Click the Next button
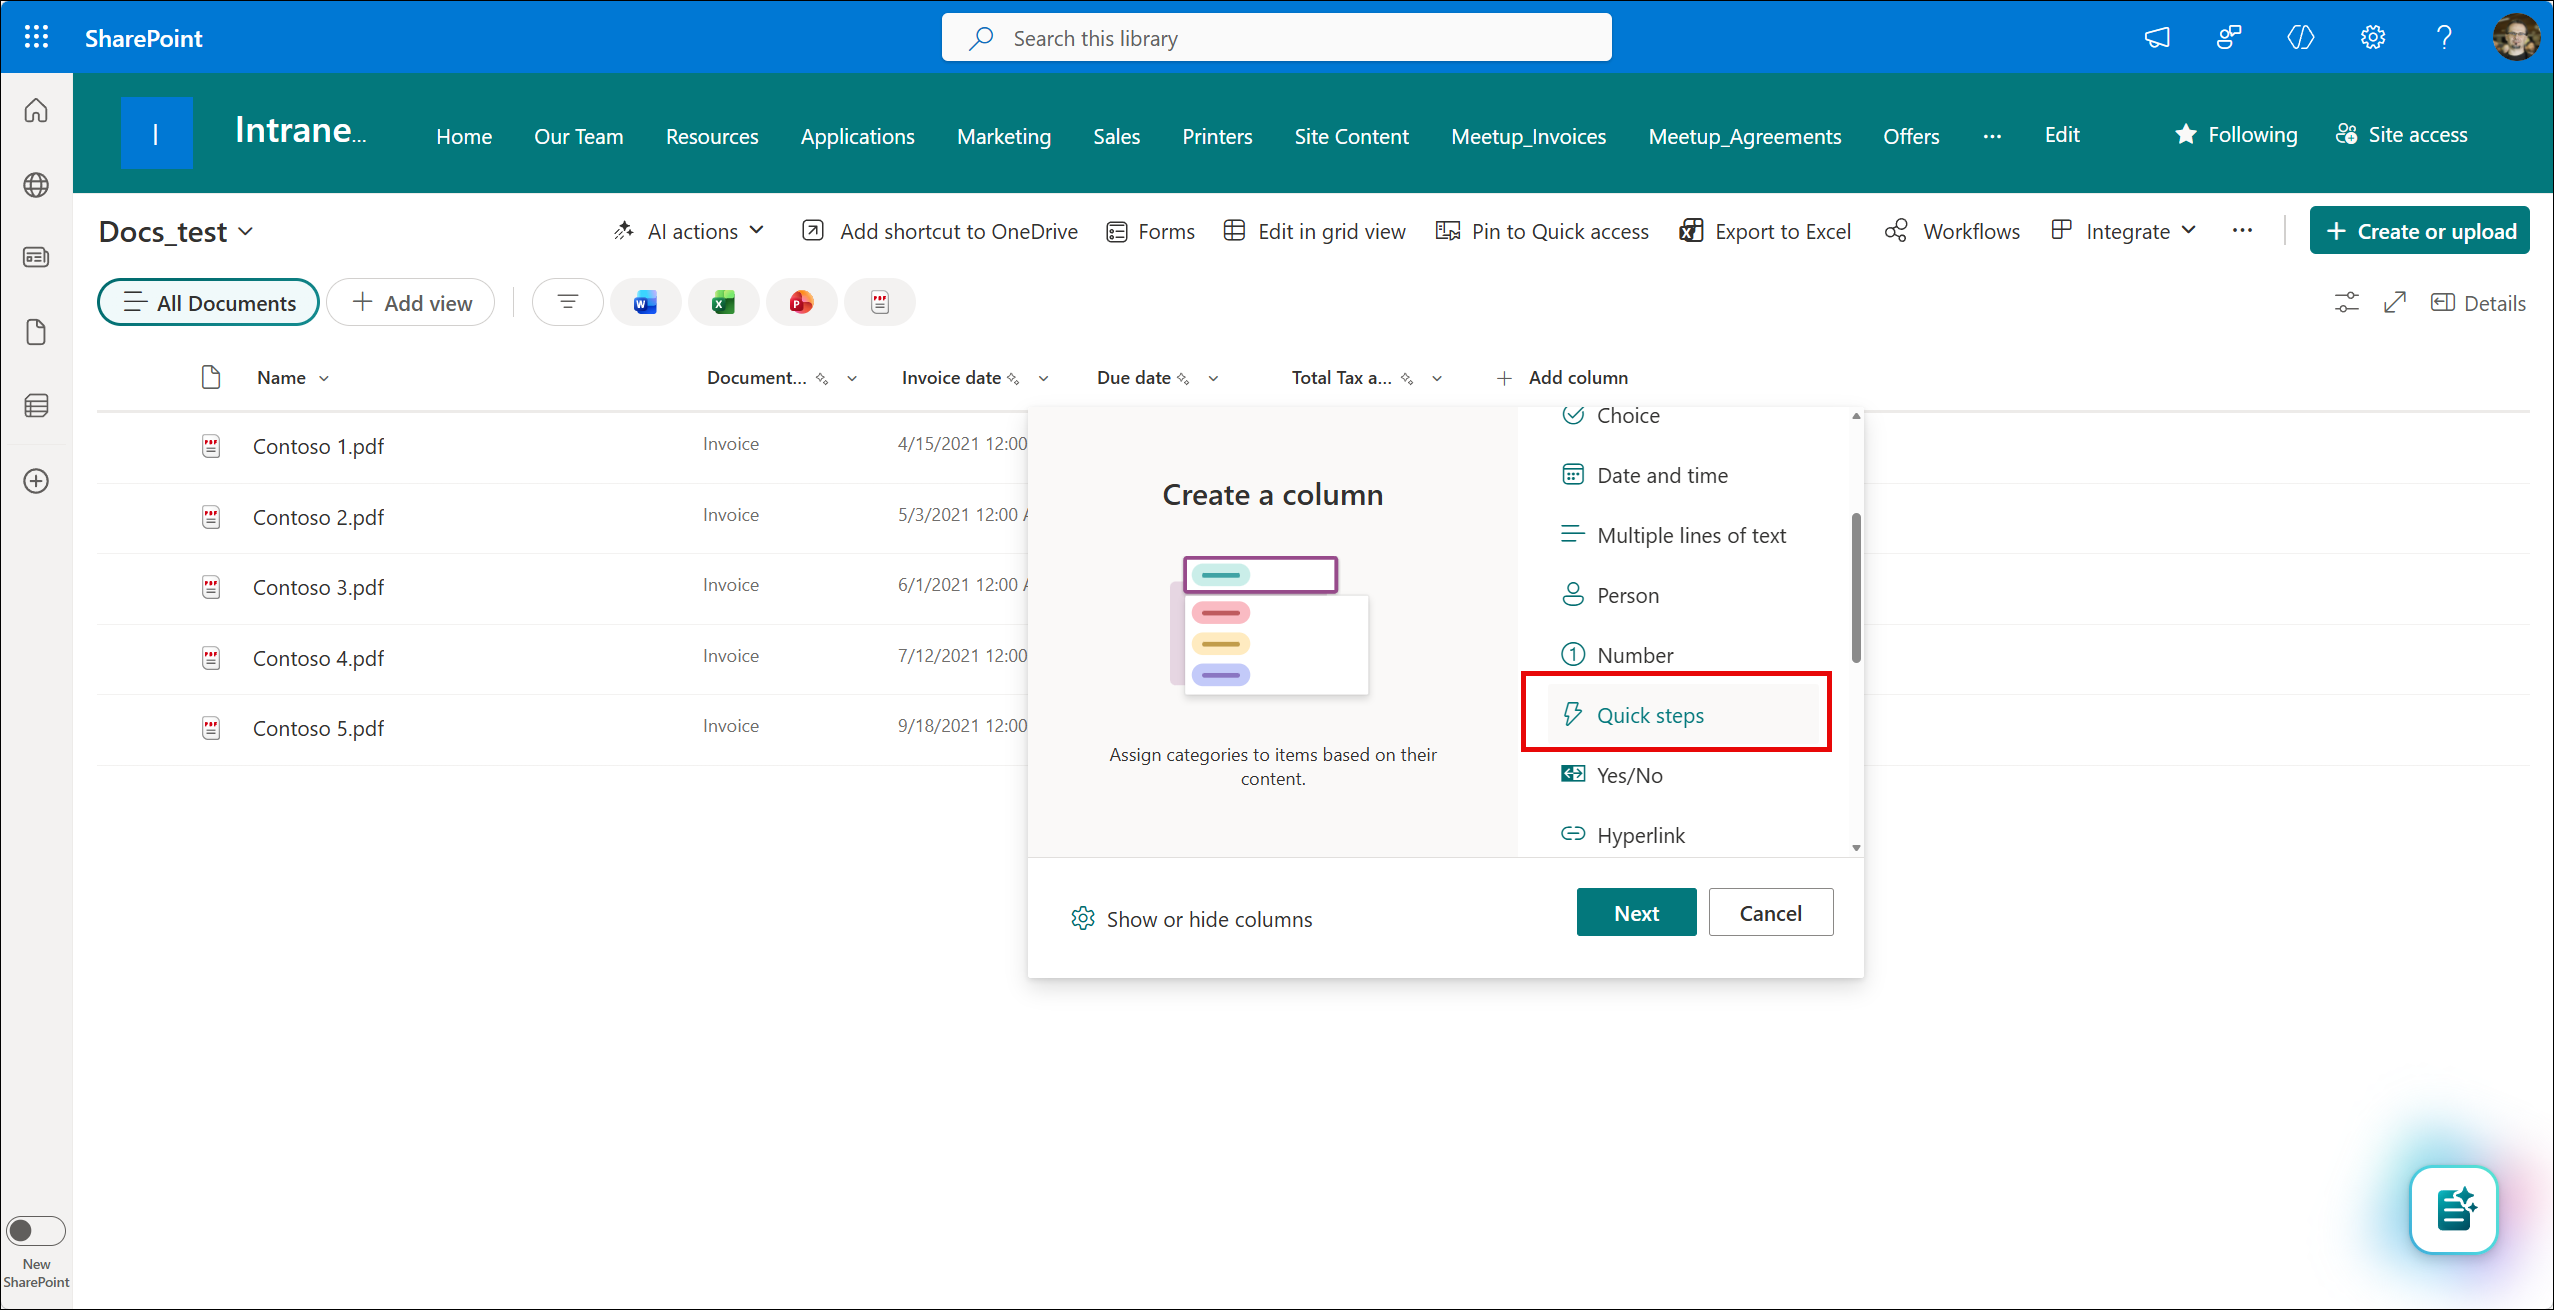This screenshot has width=2554, height=1310. 1636,912
